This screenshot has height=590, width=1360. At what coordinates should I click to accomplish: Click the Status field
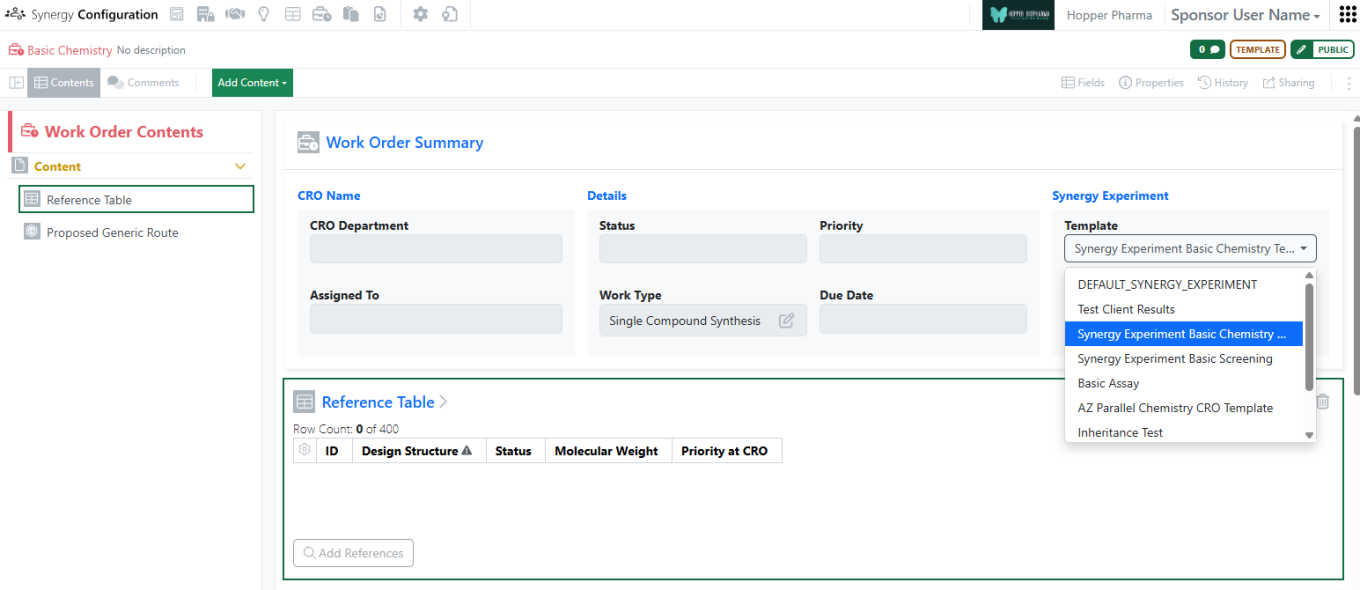point(703,249)
